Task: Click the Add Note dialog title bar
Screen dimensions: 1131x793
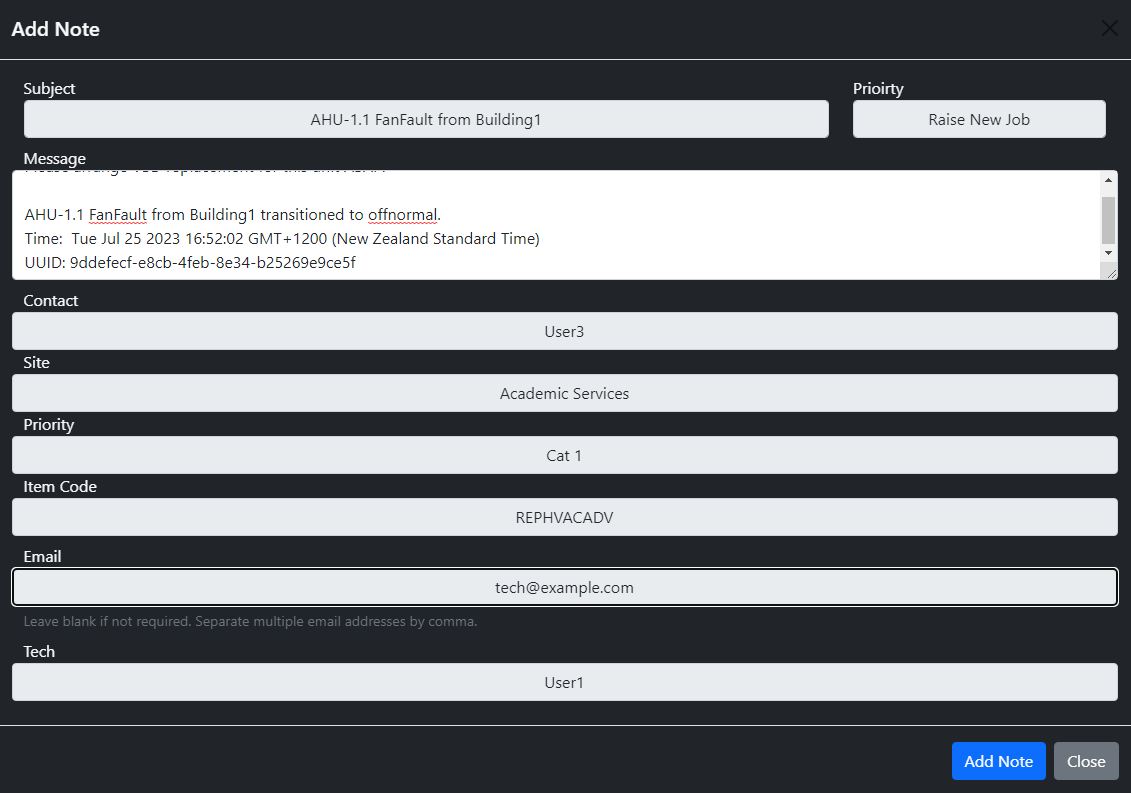Action: [55, 29]
